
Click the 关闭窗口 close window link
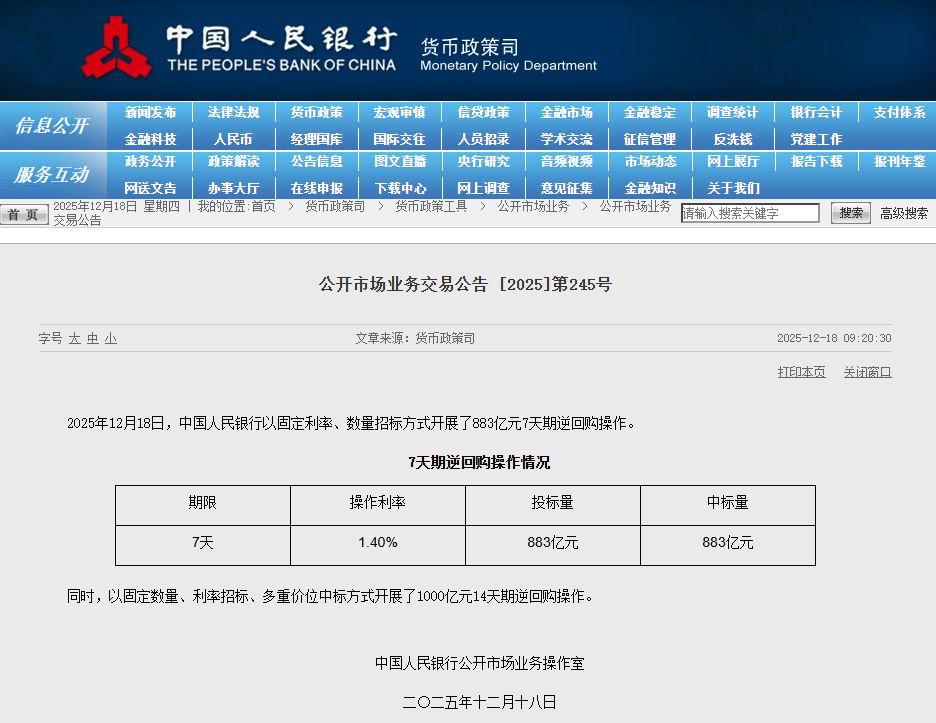point(867,372)
